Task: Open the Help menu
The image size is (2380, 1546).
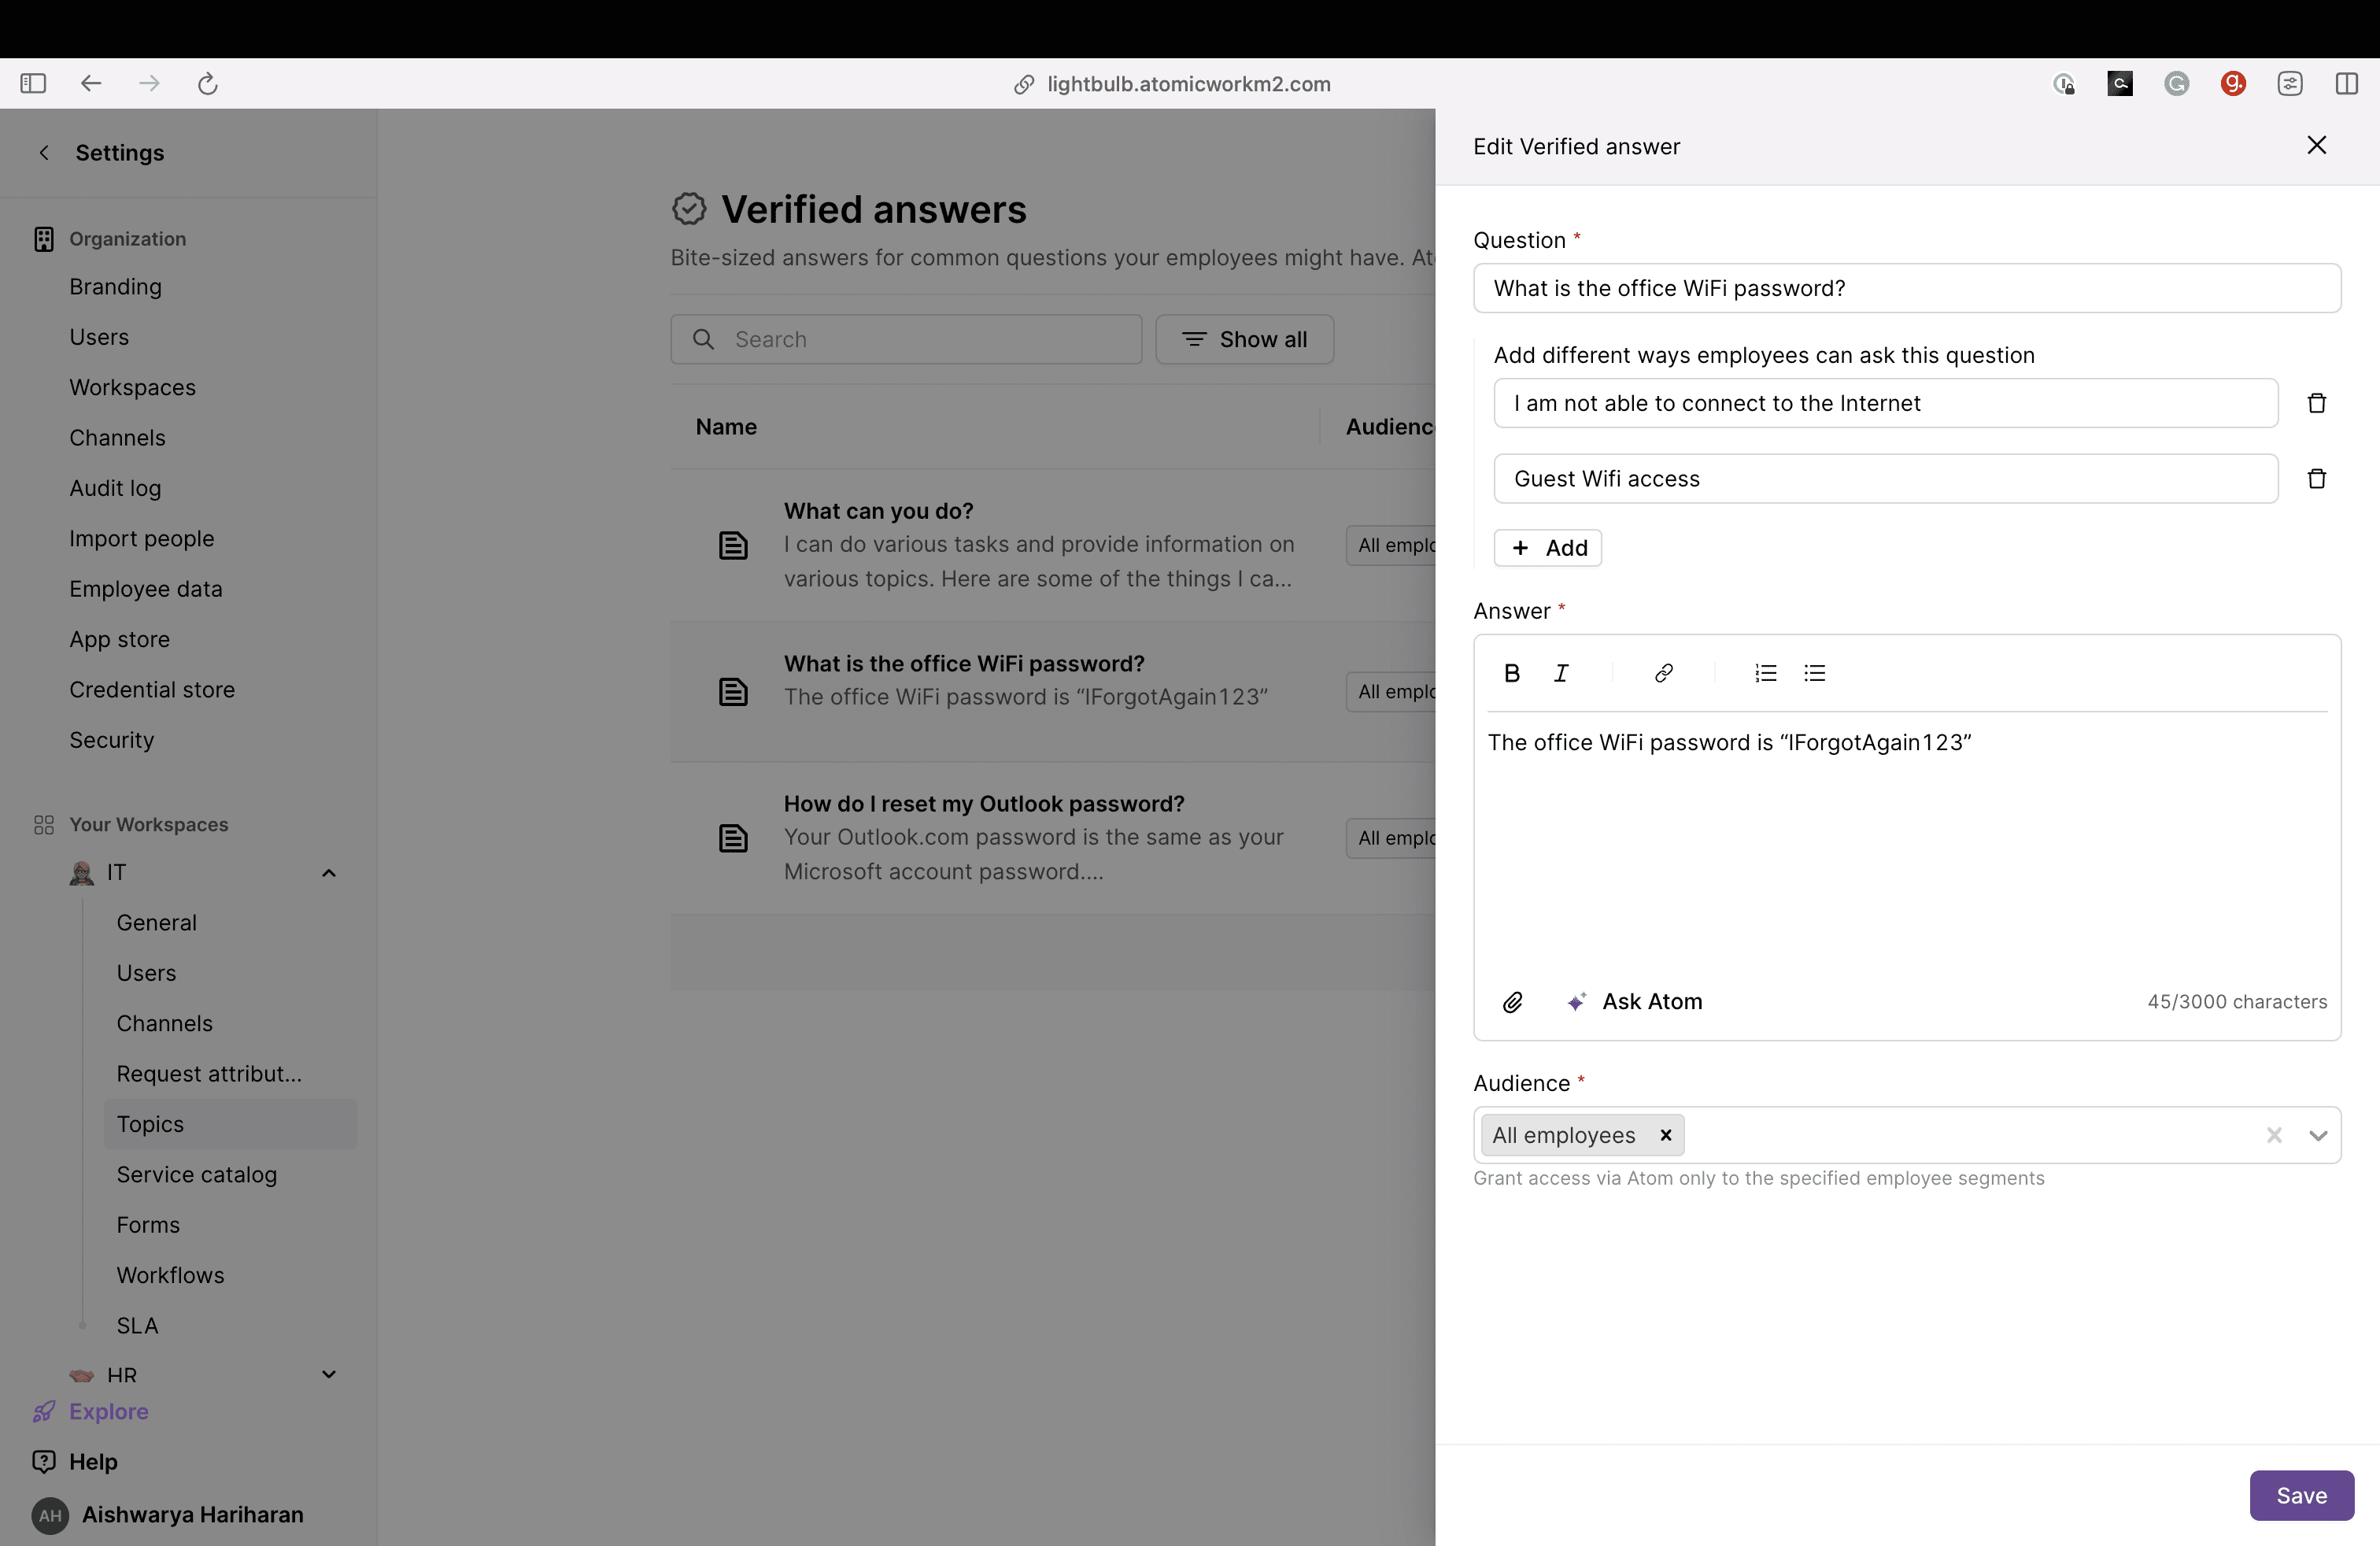Action: 93,1462
